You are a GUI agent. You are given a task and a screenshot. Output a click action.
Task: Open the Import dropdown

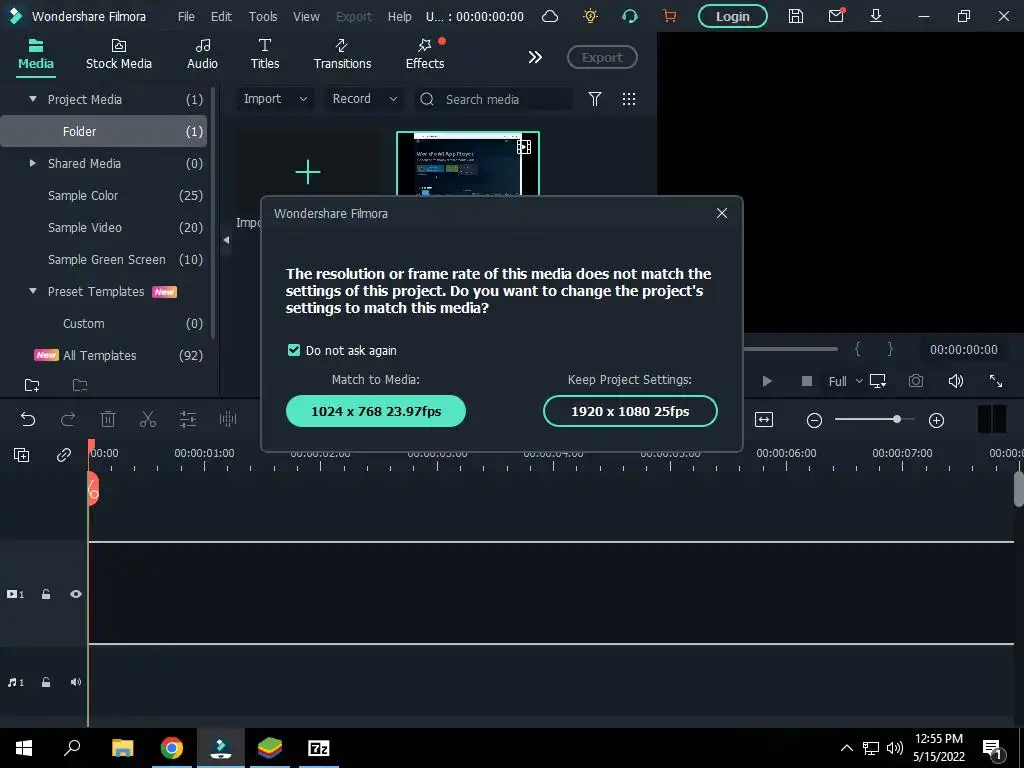coord(275,99)
